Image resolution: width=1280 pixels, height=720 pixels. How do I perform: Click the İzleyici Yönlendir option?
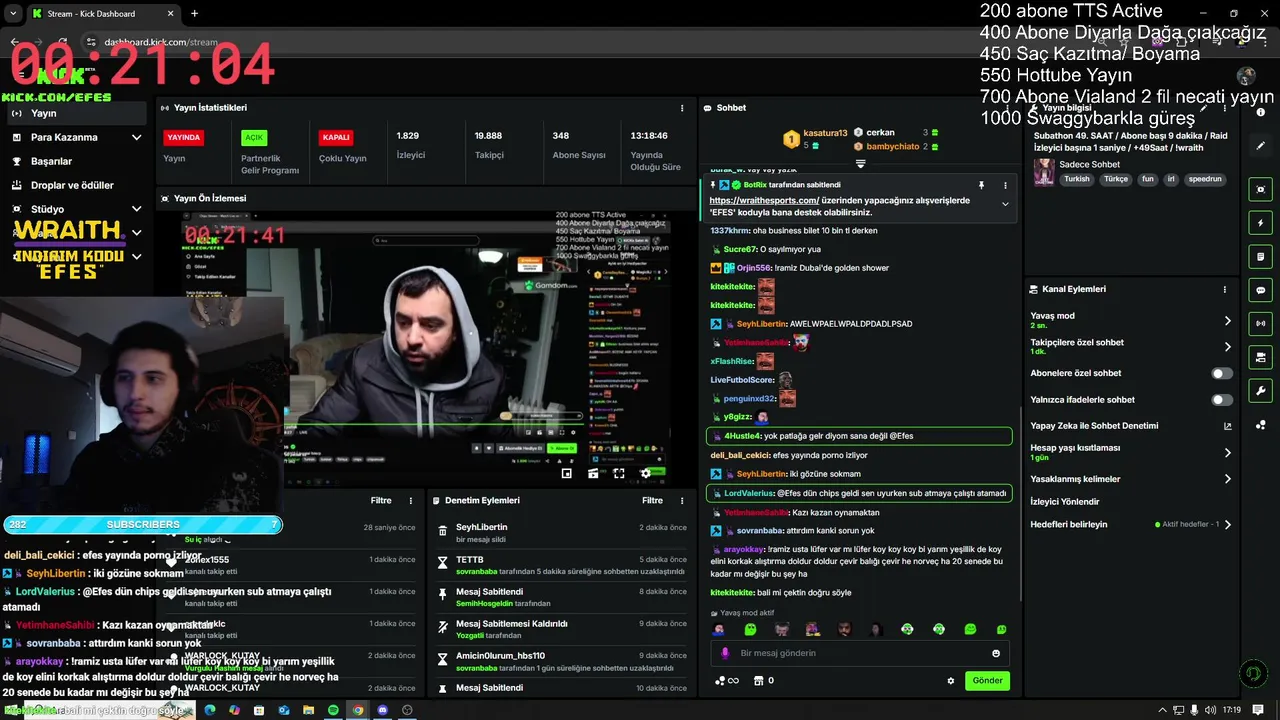(1065, 502)
